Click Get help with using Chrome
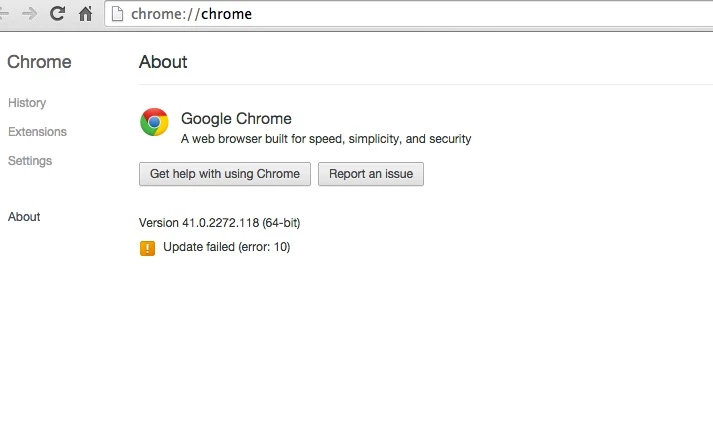The width and height of the screenshot is (713, 436). point(225,174)
